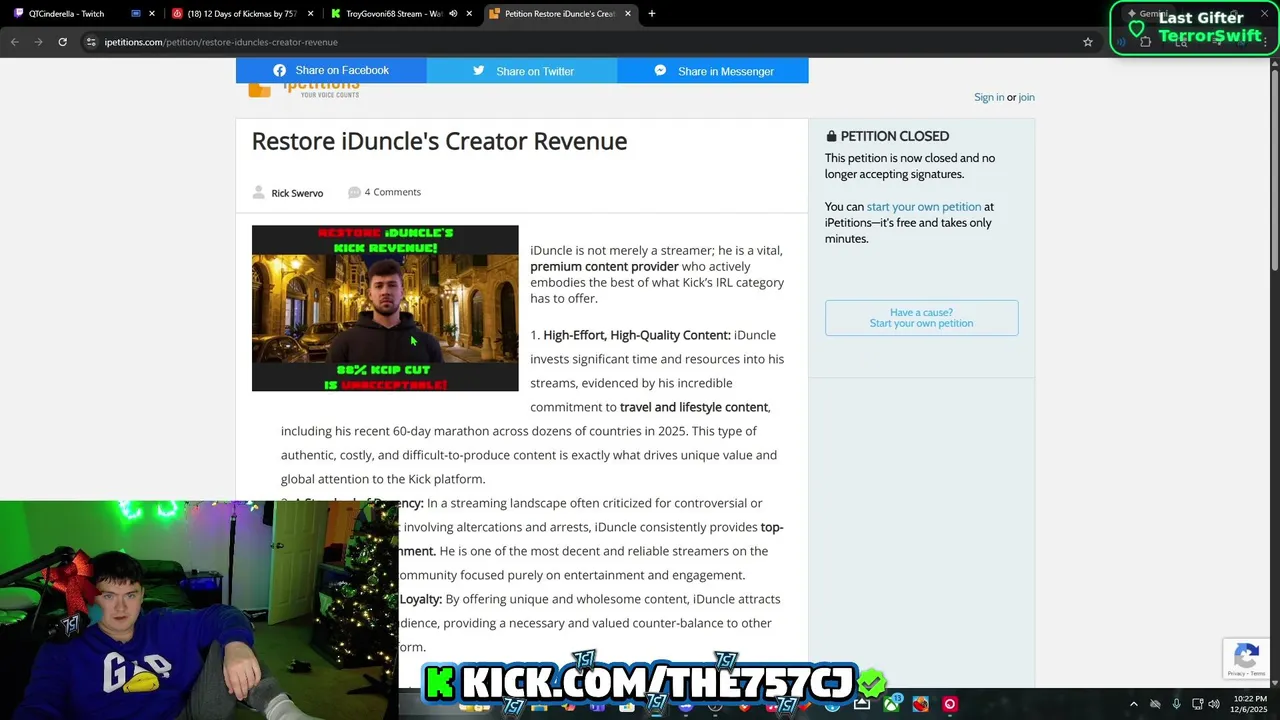Open the Xbox app taskbar icon
1280x720 pixels.
click(891, 704)
